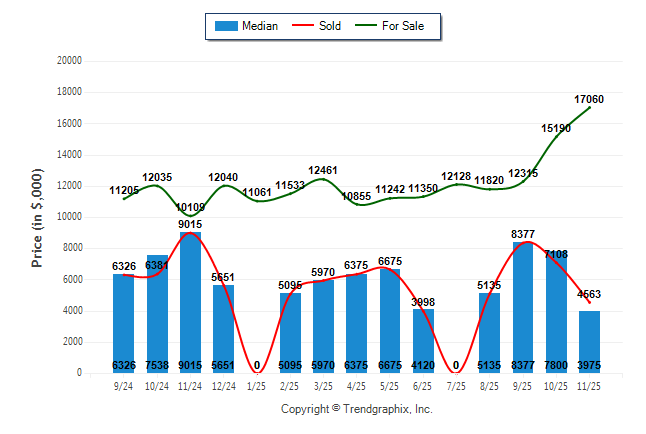Click the 7/25 x-axis label
The height and width of the screenshot is (434, 646).
click(x=456, y=387)
